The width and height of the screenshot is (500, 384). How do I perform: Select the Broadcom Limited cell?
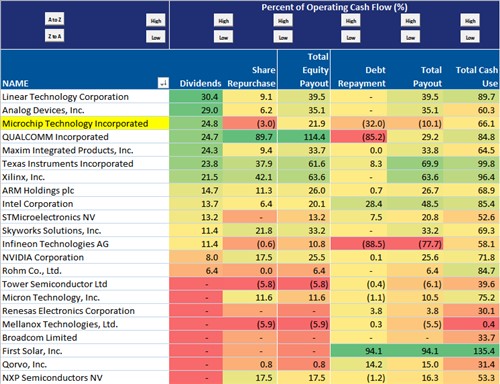click(x=85, y=337)
